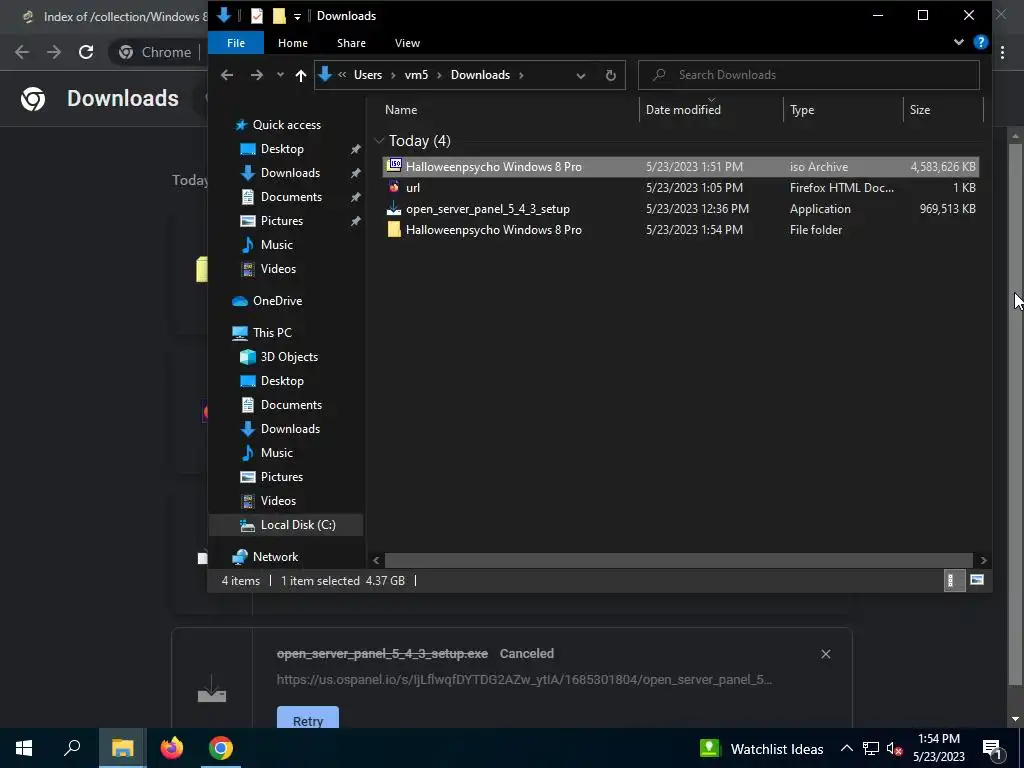Click Downloads segment in the address bar
Image resolution: width=1024 pixels, height=768 pixels.
[480, 75]
